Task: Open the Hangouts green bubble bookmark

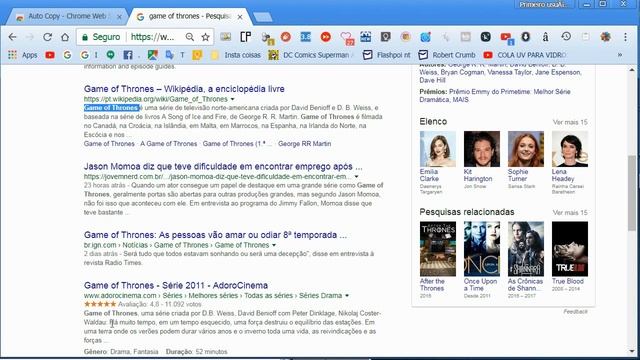Action: (111, 55)
